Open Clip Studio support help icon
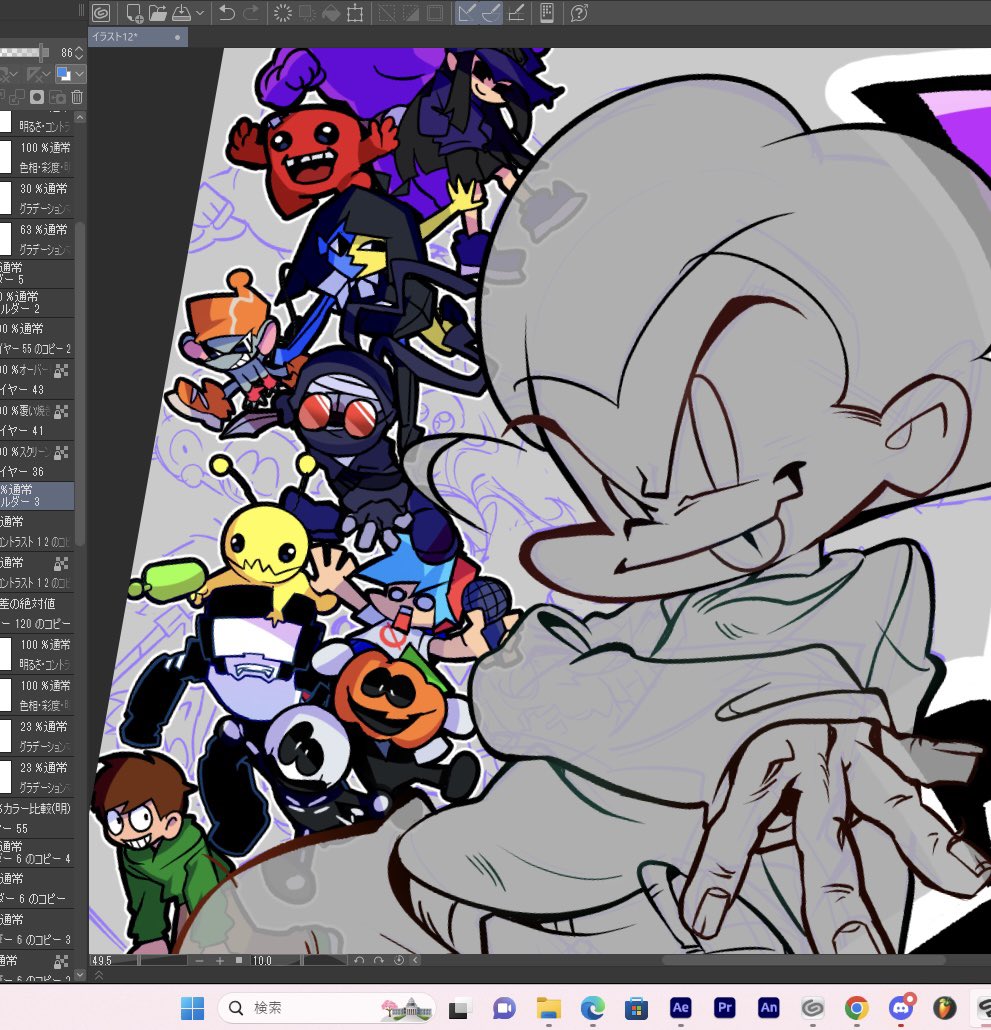The image size is (991, 1030). [579, 12]
